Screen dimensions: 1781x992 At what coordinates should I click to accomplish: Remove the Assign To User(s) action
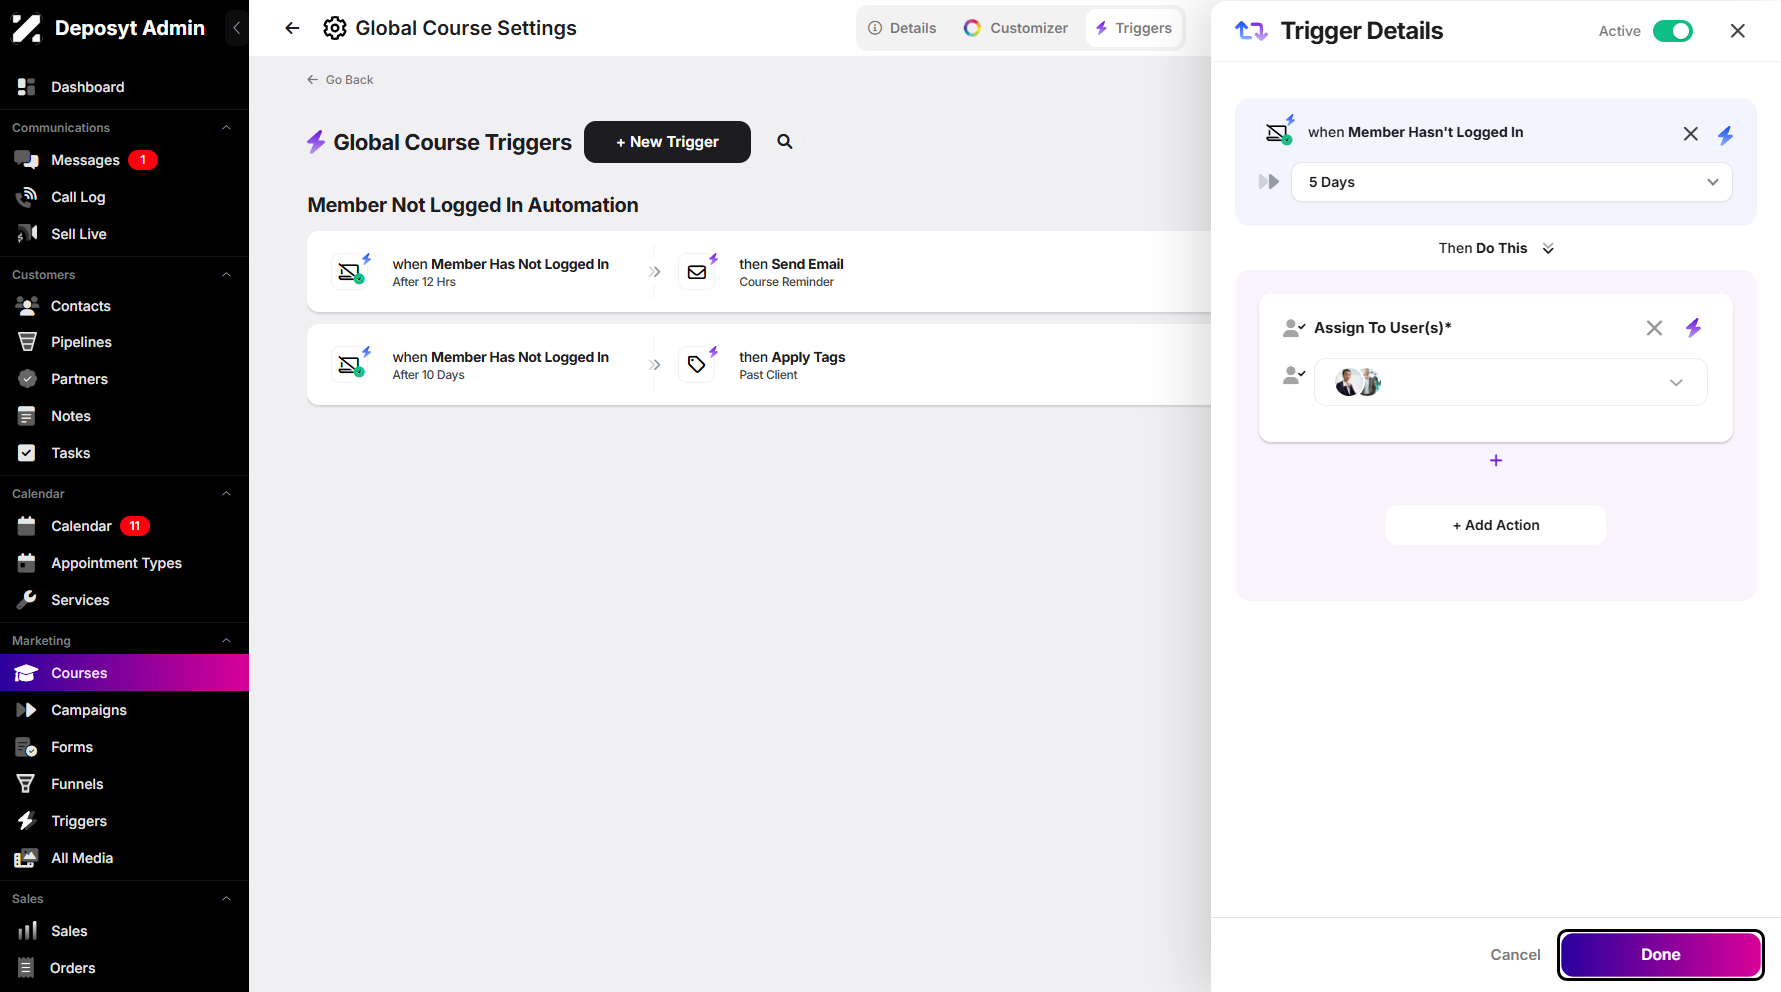pos(1654,328)
